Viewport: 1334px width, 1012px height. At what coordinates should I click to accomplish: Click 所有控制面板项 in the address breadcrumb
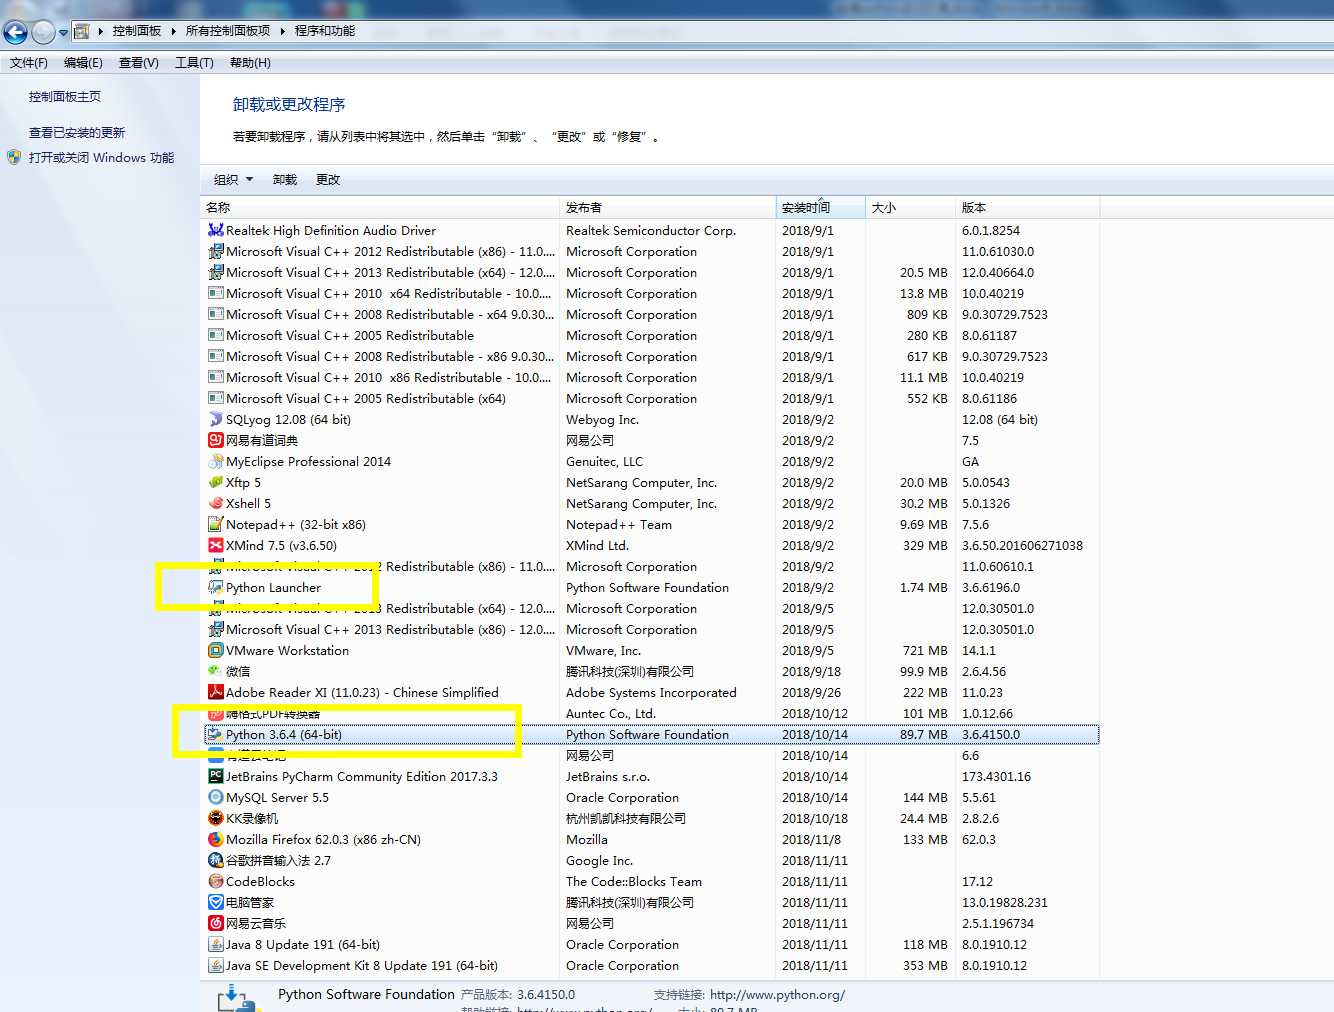click(x=228, y=31)
